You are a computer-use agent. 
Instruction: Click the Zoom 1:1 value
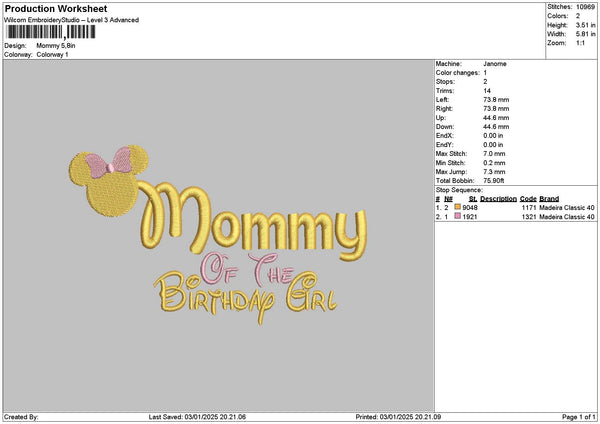click(x=580, y=43)
